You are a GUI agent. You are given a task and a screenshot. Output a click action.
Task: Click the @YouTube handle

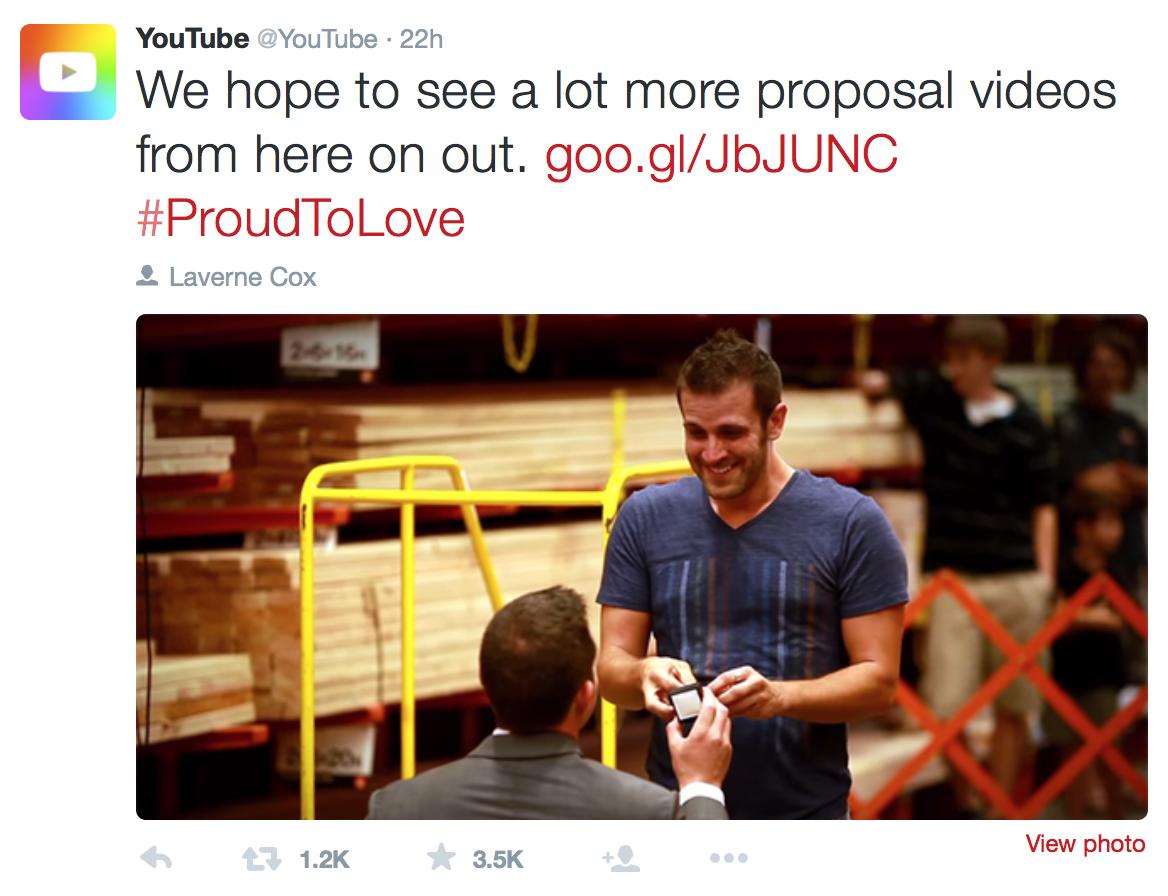tap(317, 39)
